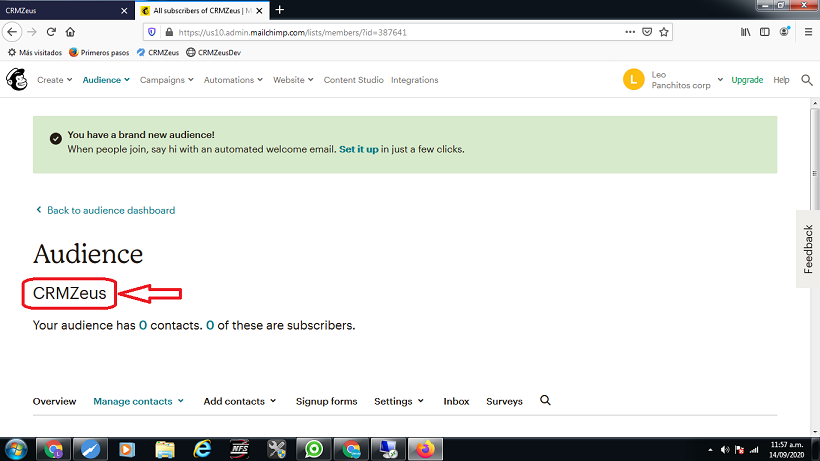Image resolution: width=820 pixels, height=461 pixels.
Task: Click the search icon beside Surveys tab
Action: [545, 400]
